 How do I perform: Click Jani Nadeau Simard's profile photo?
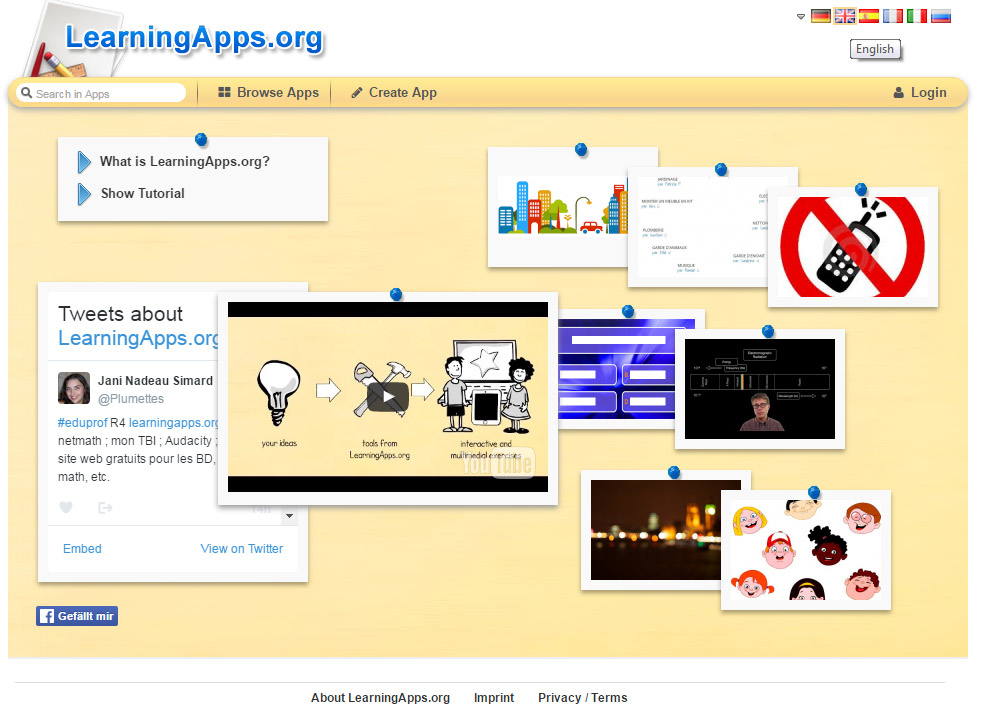point(74,388)
